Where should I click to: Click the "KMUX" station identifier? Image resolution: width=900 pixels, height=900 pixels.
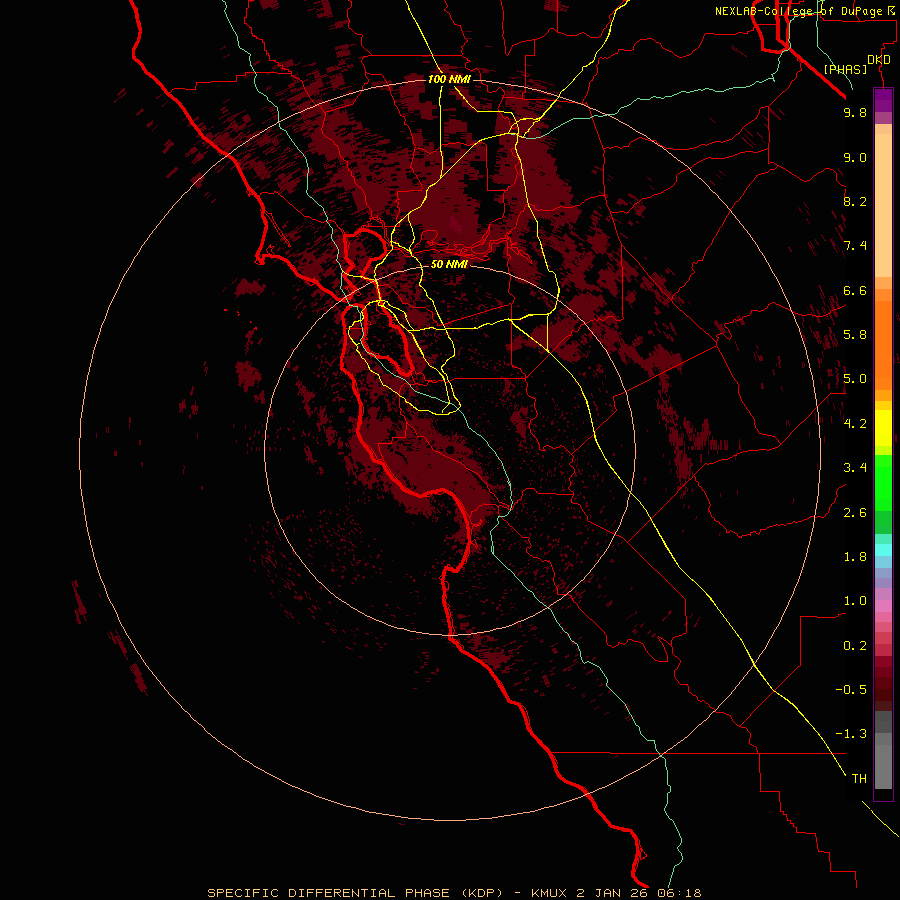(548, 893)
